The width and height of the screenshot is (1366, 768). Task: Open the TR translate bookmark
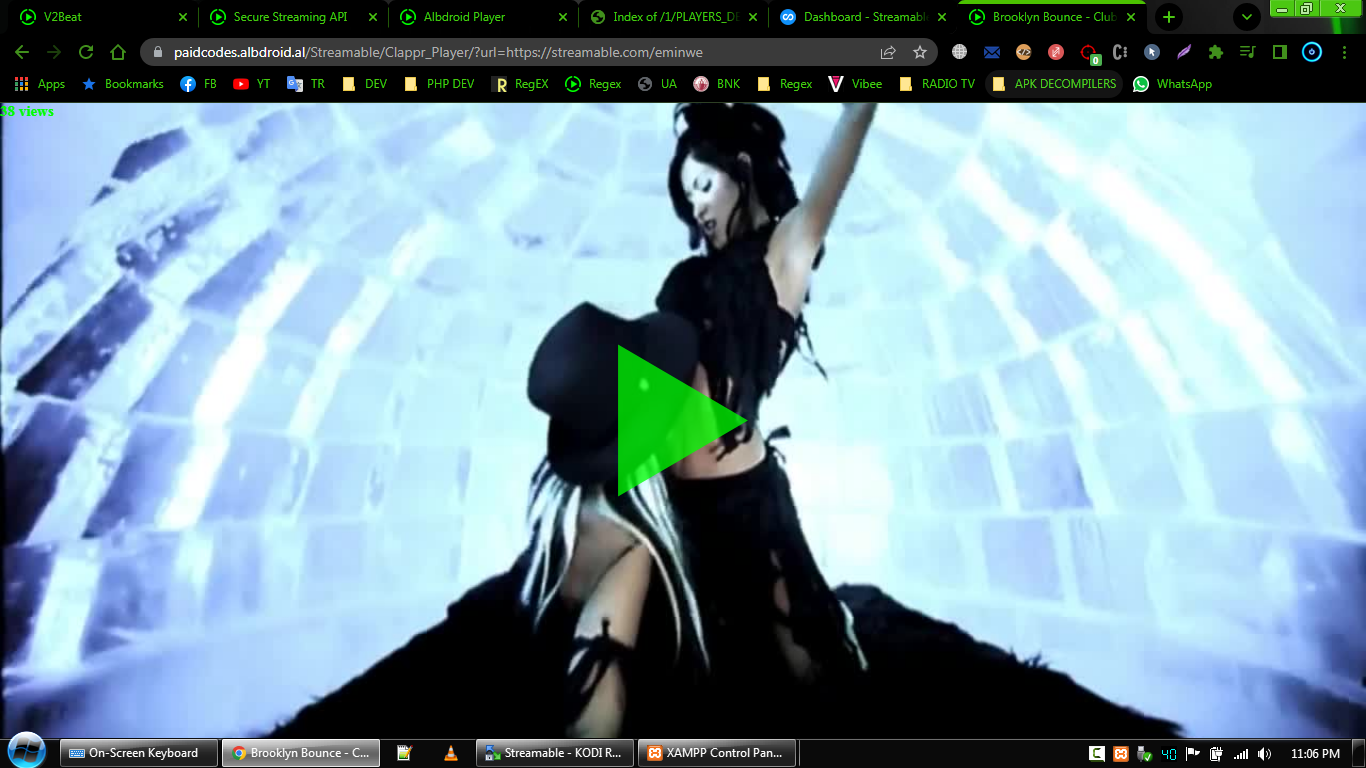(306, 84)
